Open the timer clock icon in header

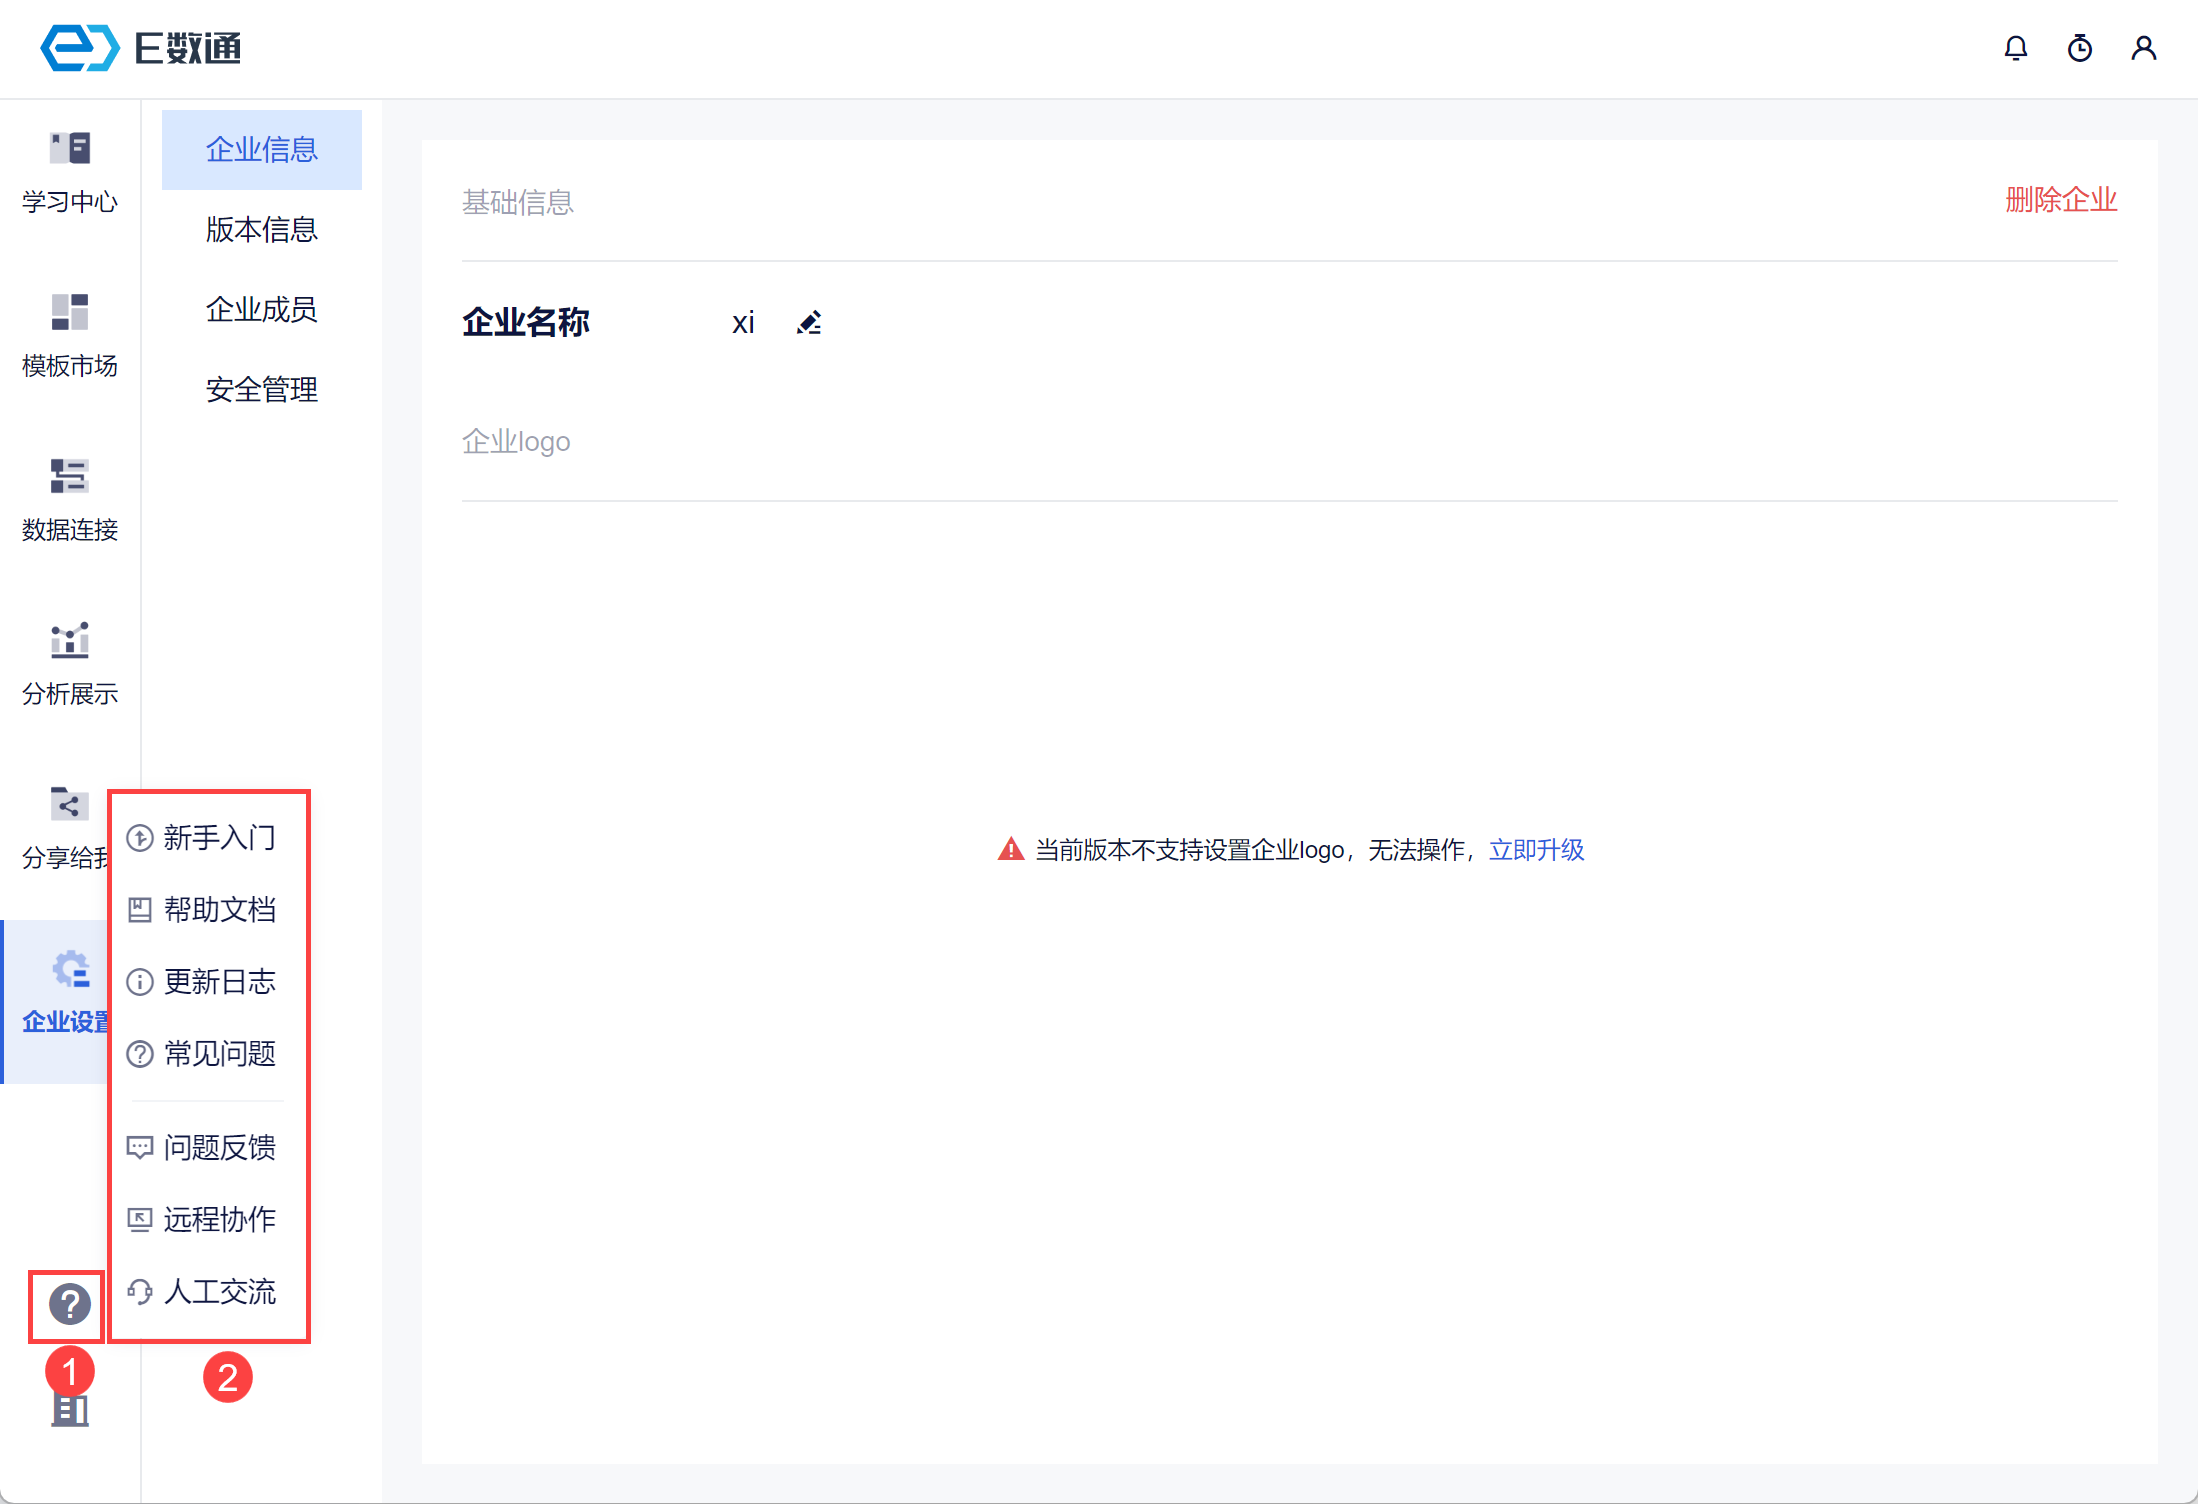pyautogui.click(x=2079, y=48)
